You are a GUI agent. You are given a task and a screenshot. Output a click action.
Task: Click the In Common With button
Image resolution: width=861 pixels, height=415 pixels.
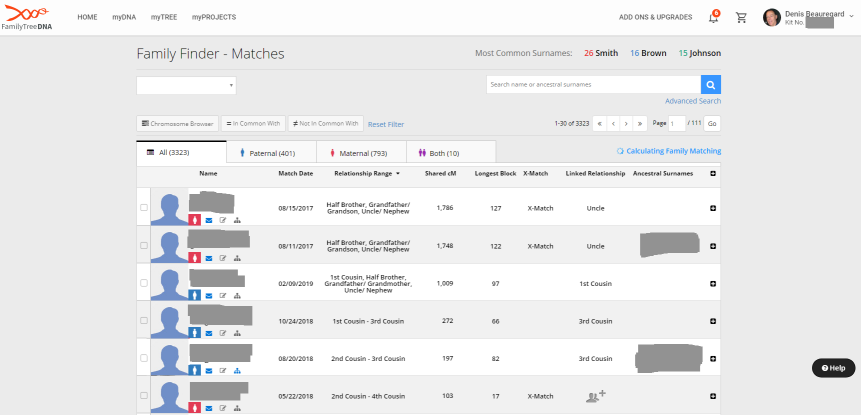pyautogui.click(x=253, y=124)
